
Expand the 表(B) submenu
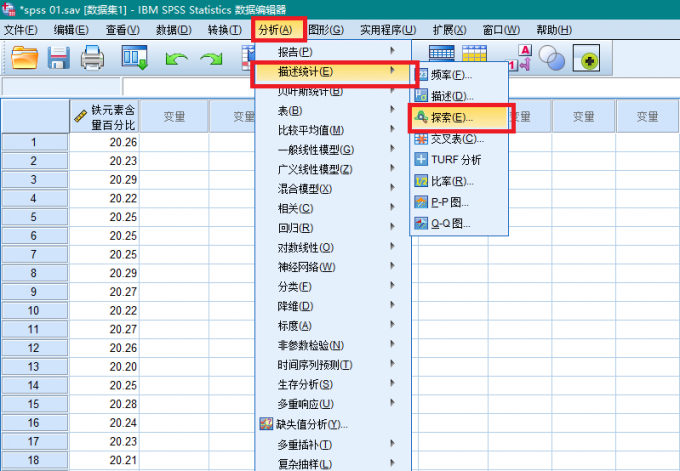point(333,111)
